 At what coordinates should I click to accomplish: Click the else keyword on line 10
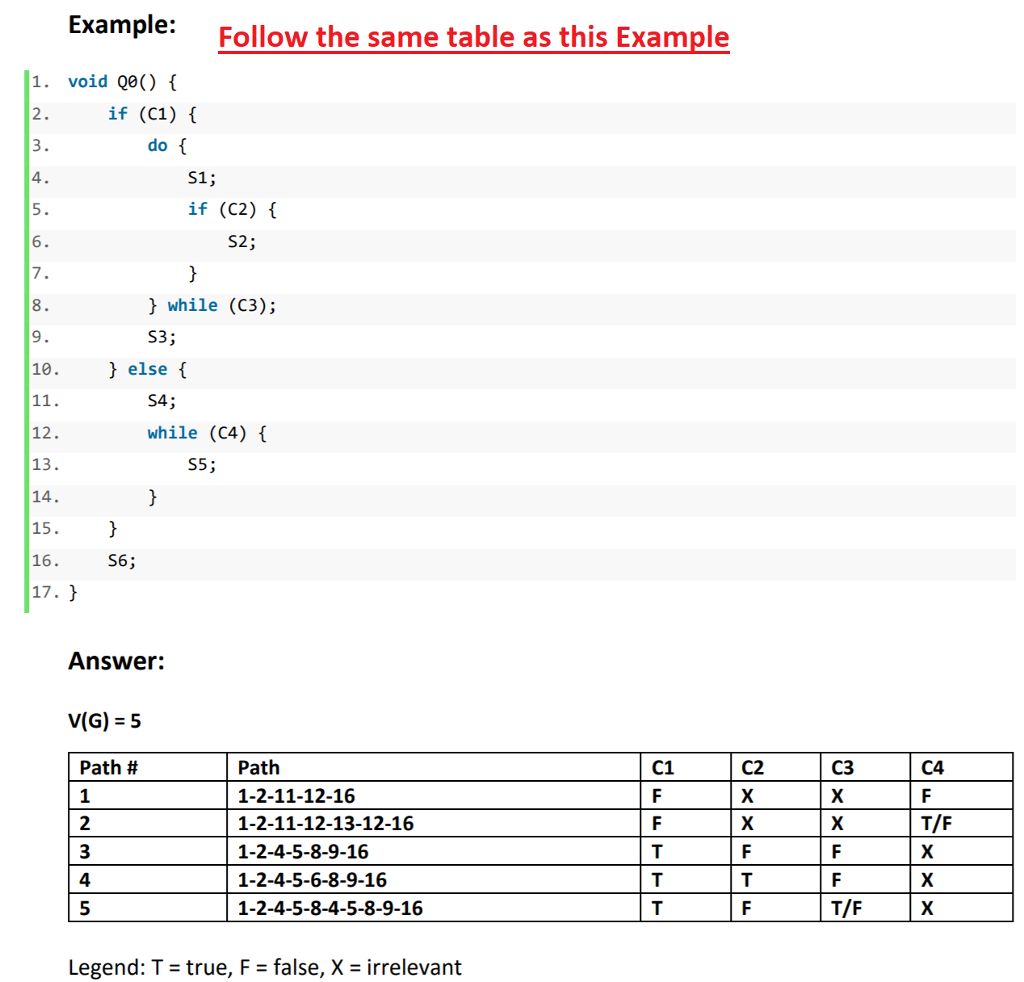[148, 368]
